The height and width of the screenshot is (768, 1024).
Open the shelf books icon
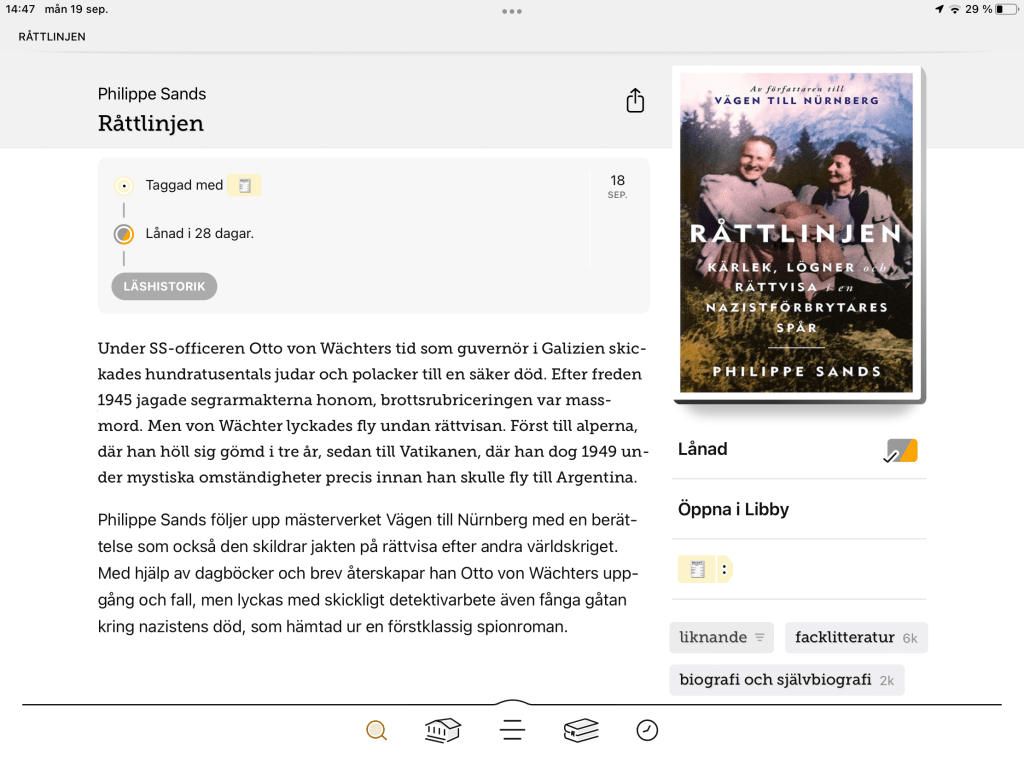[x=581, y=731]
